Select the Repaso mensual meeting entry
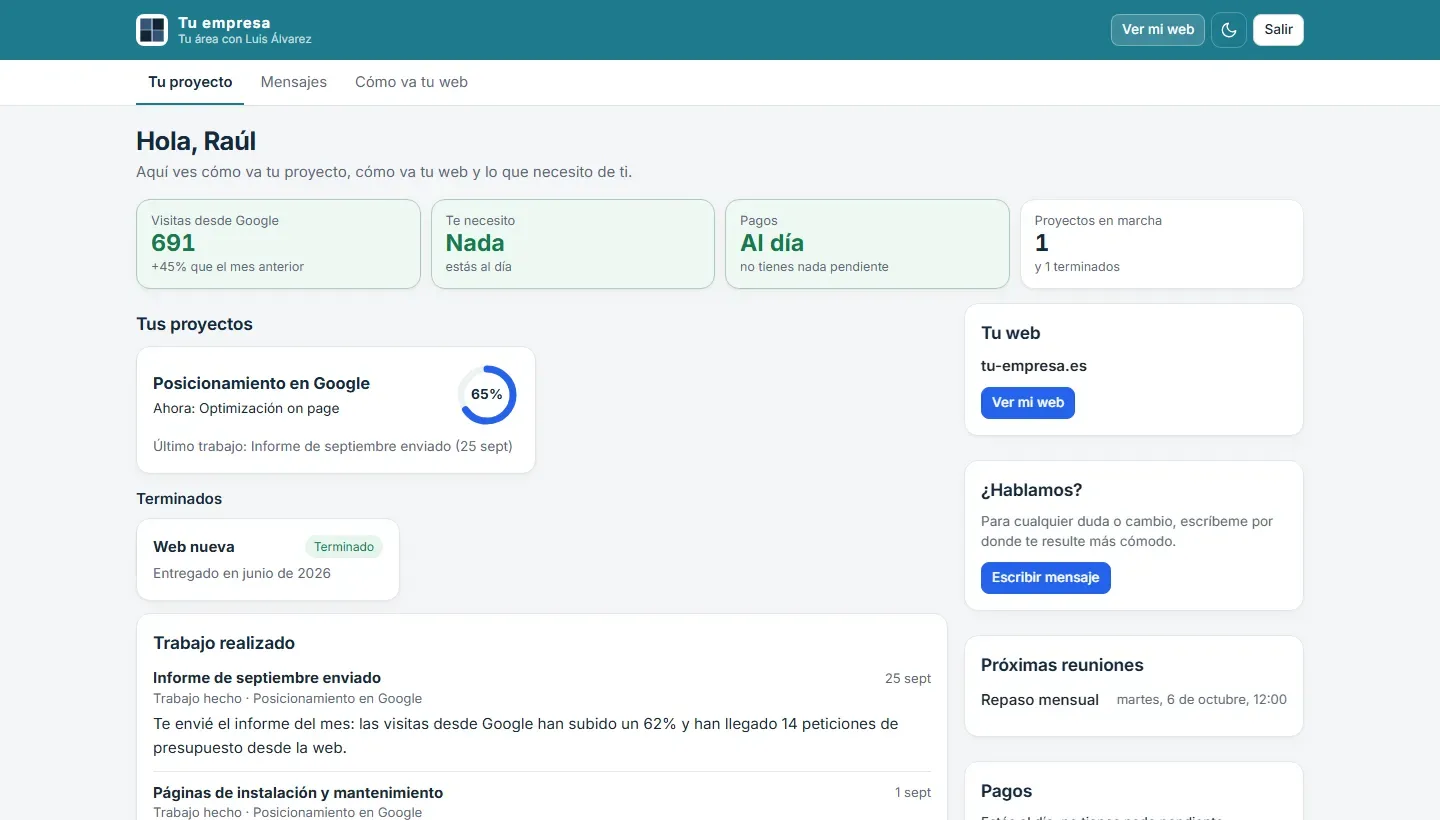This screenshot has width=1440, height=820. pos(1134,700)
